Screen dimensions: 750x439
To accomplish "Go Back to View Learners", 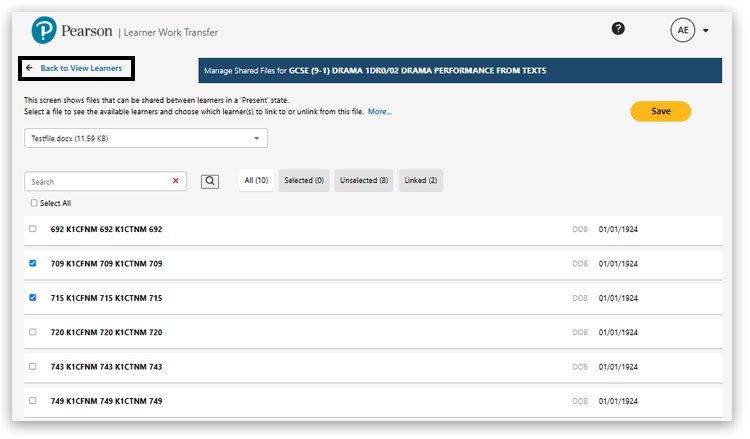I will 76,69.
